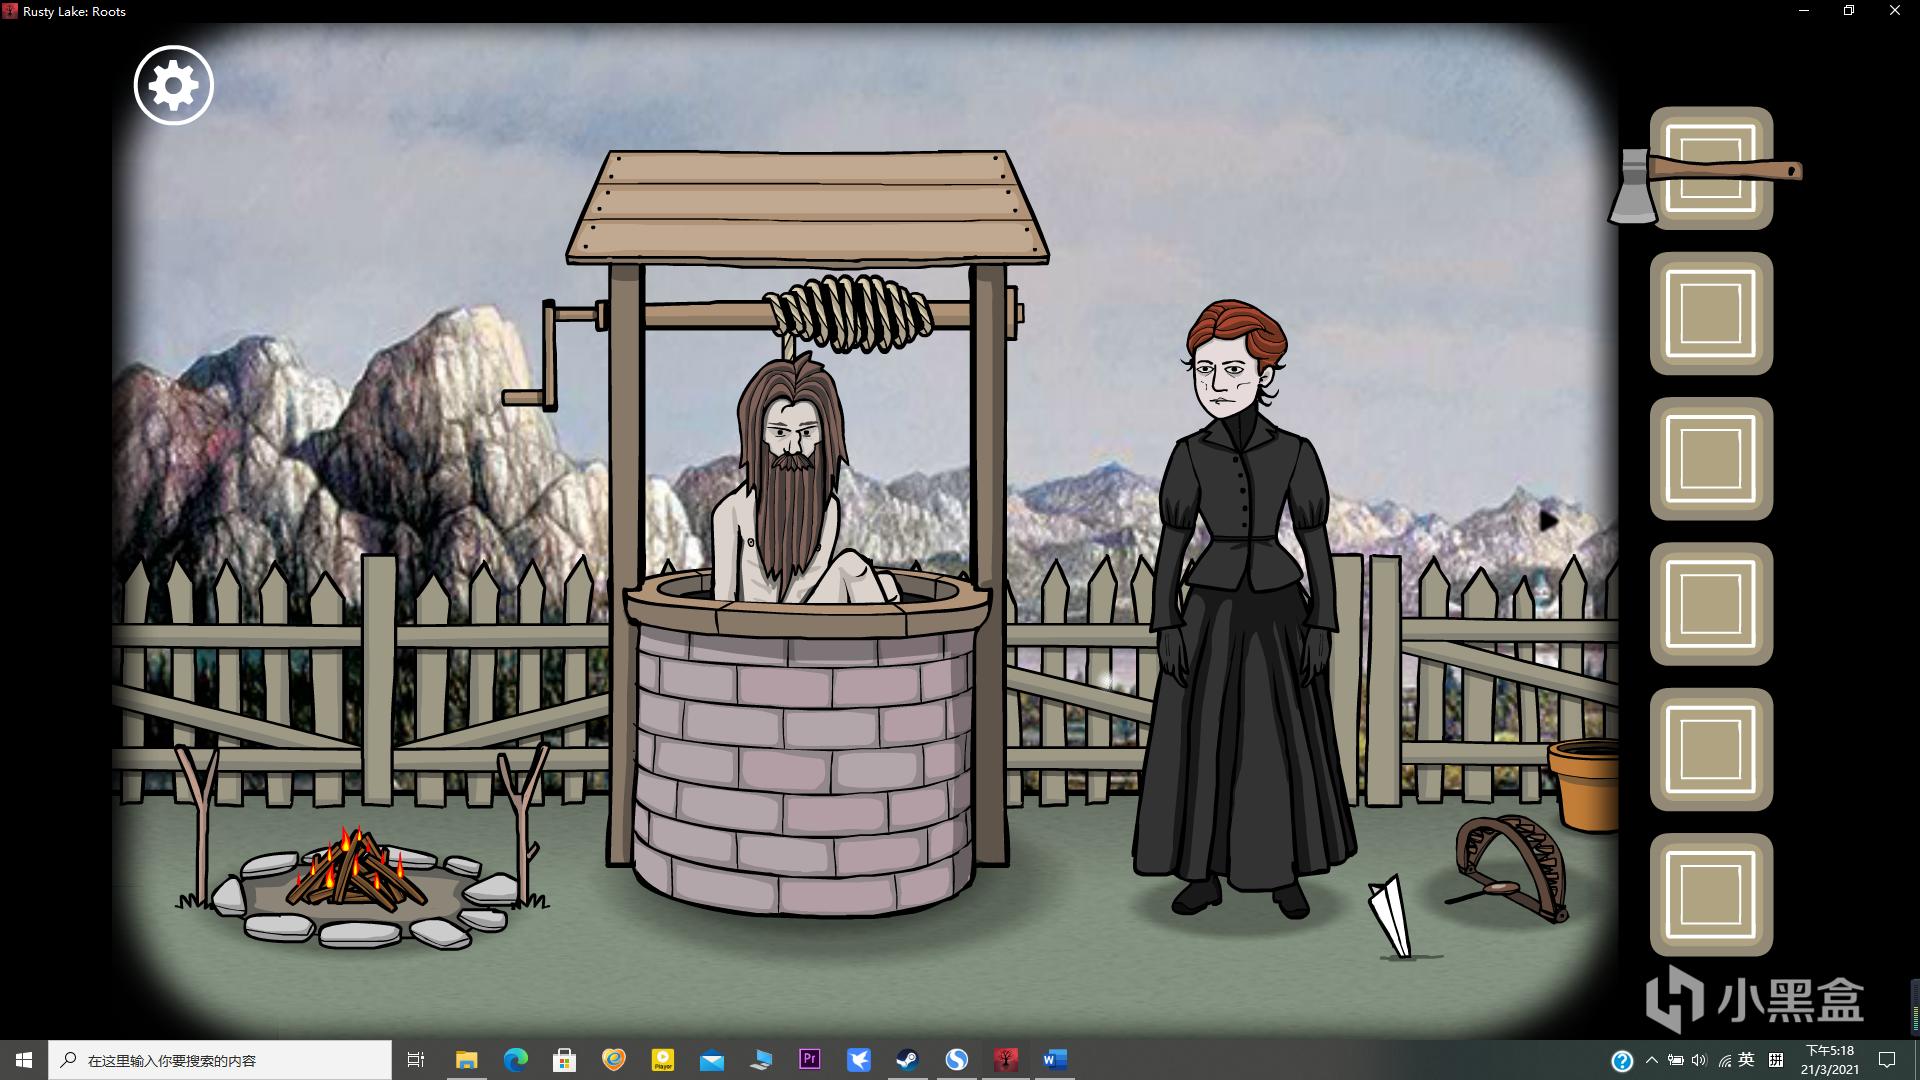
Task: Click the bear trap on ground
Action: (1512, 866)
